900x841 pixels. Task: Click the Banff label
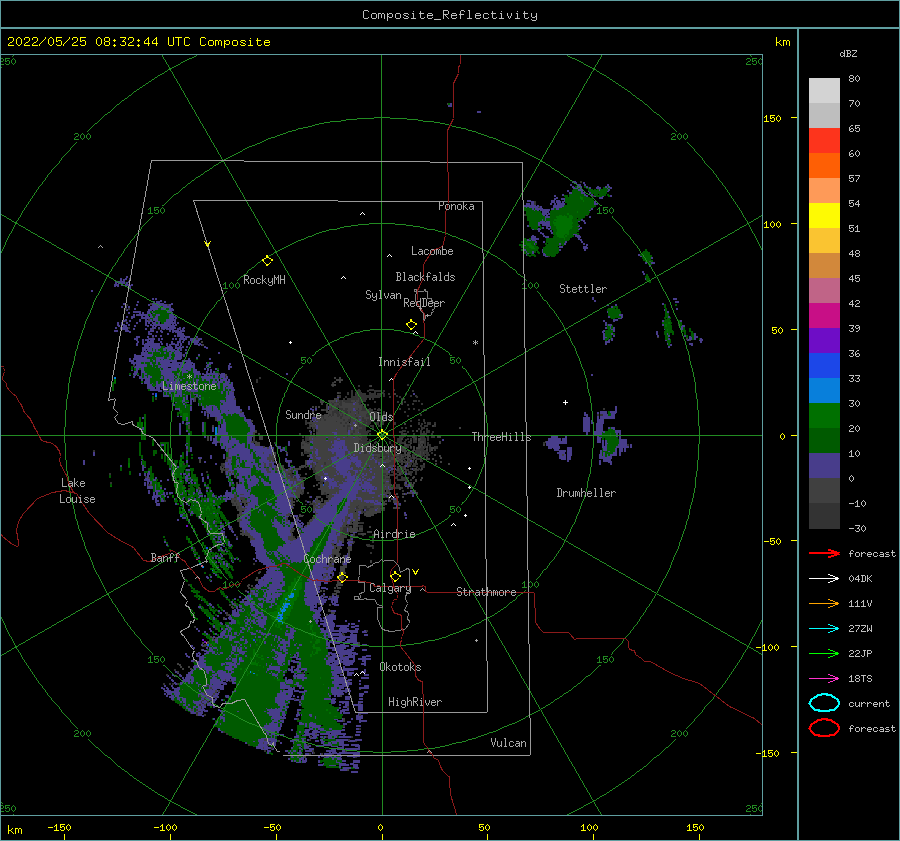(165, 557)
